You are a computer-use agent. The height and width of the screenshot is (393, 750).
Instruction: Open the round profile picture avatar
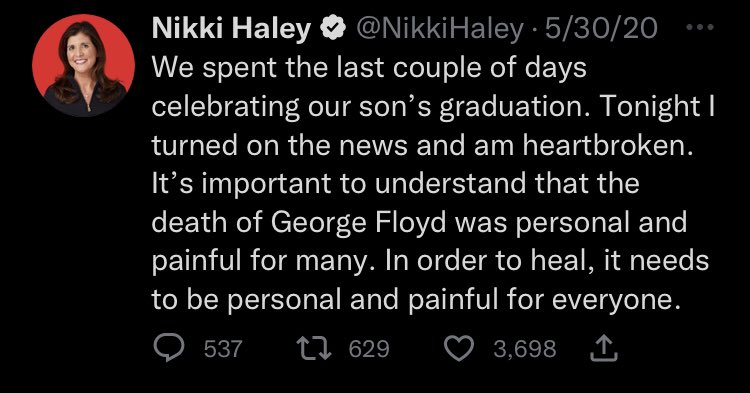pyautogui.click(x=84, y=66)
